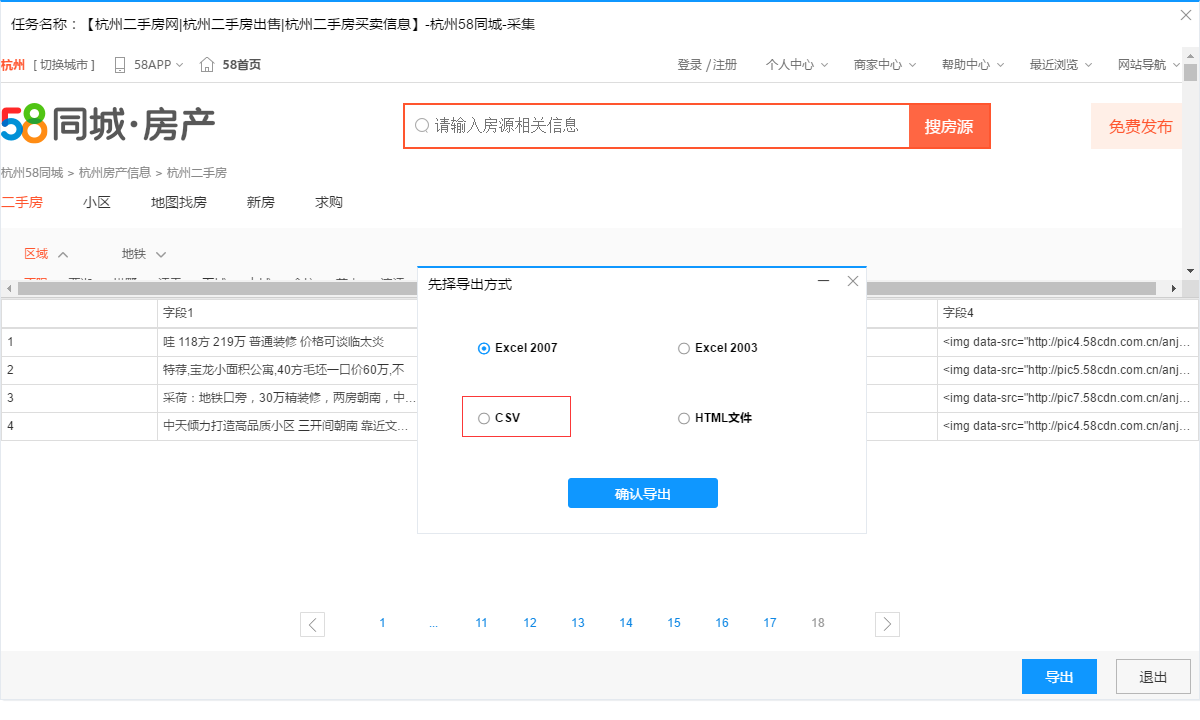Click the vertical scrollbar down arrow
Image resolution: width=1200 pixels, height=720 pixels.
click(1190, 270)
